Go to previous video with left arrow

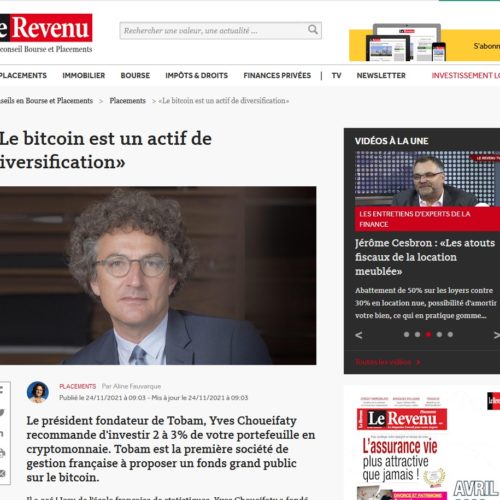[359, 335]
